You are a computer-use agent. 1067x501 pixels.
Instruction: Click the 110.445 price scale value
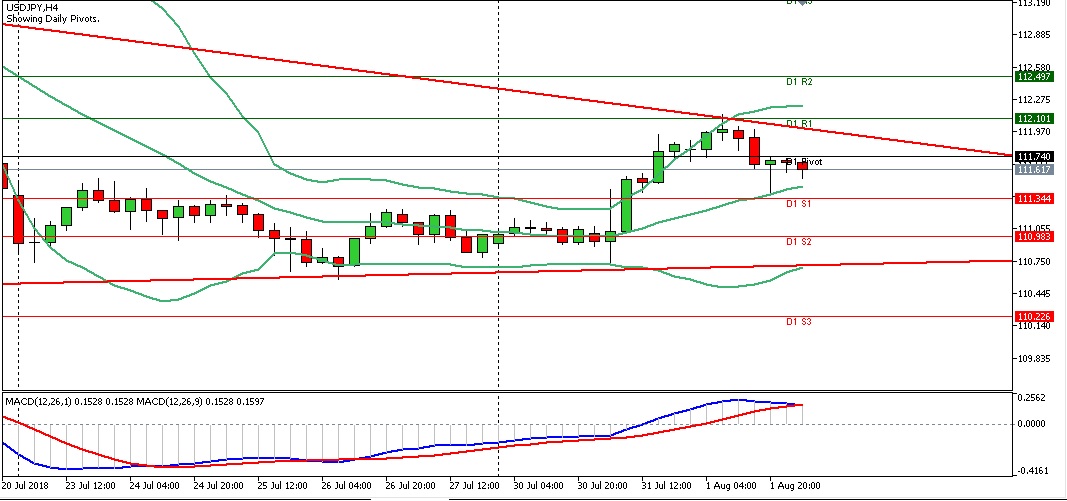tap(1033, 294)
